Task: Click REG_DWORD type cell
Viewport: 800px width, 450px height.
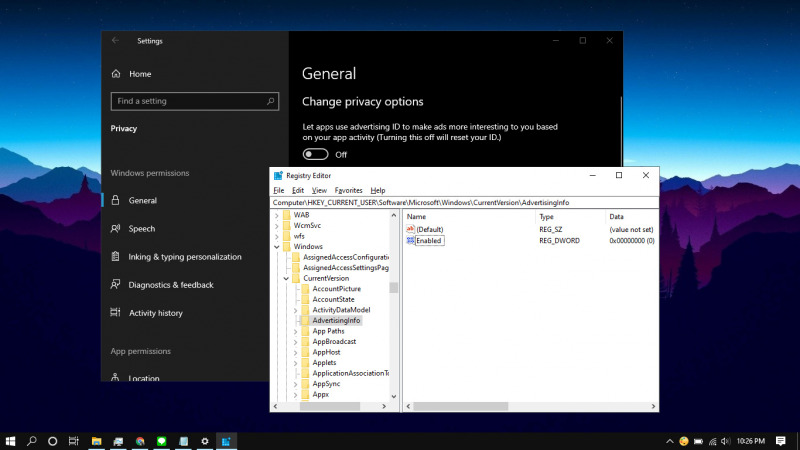Action: (560, 241)
